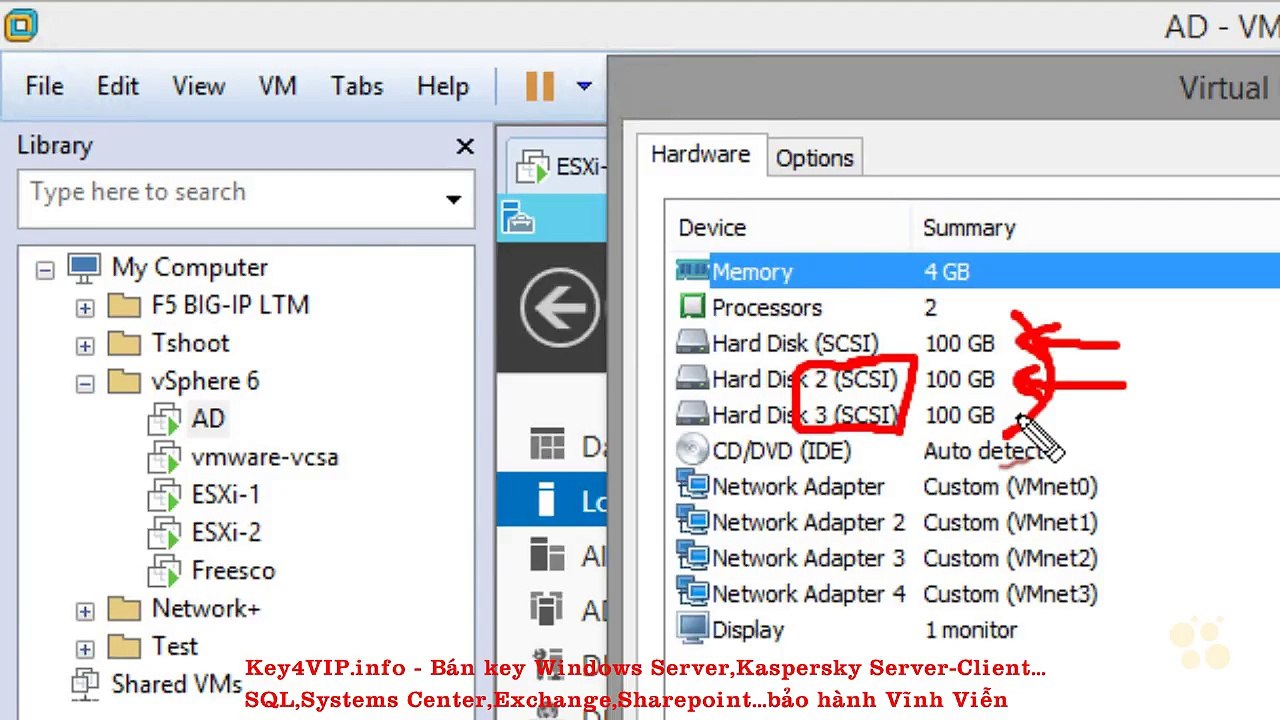Click the Memory summary value 4 GB

[x=947, y=271]
